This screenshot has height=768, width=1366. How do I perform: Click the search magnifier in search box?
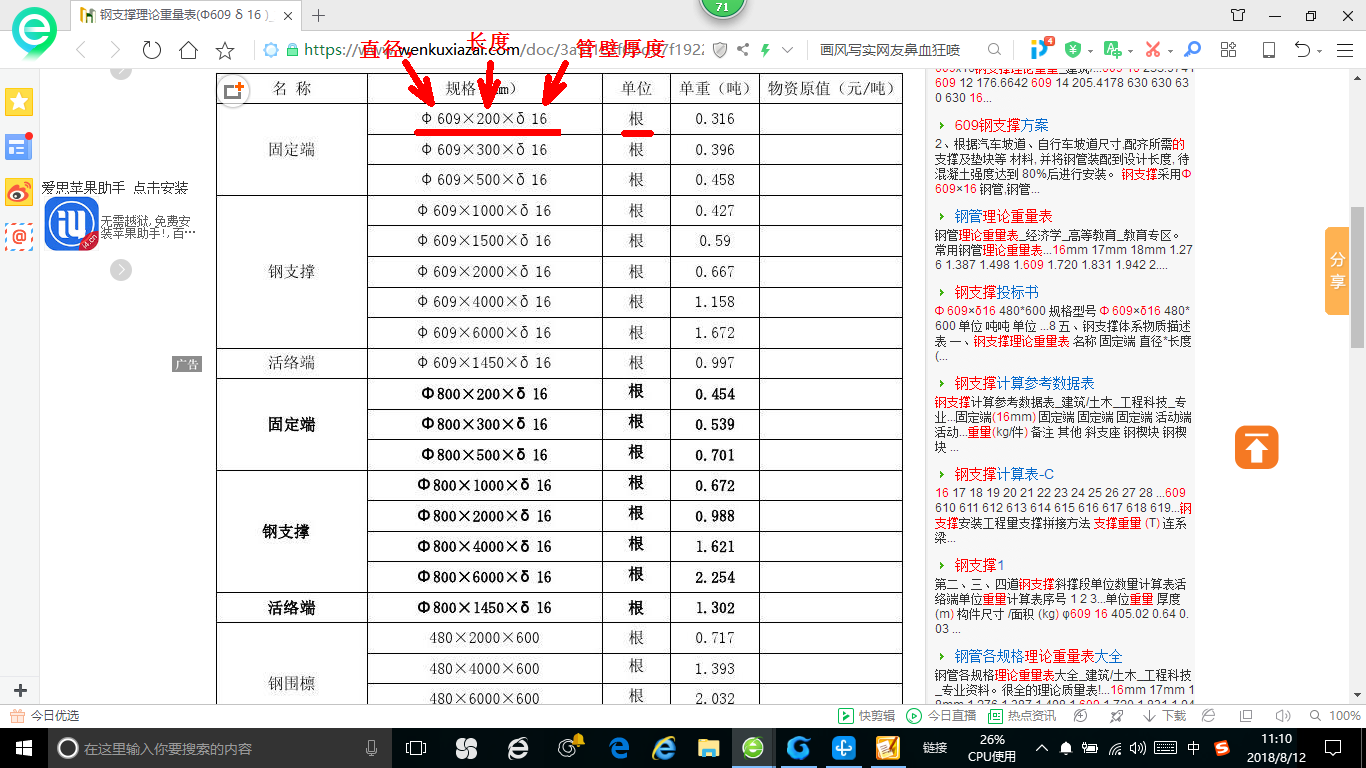tap(994, 50)
